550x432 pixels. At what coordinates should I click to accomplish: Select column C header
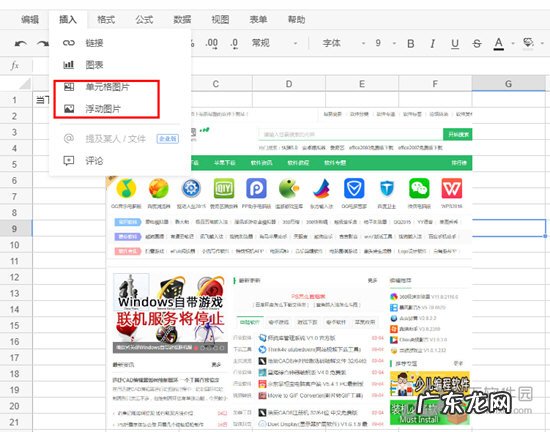pos(216,84)
